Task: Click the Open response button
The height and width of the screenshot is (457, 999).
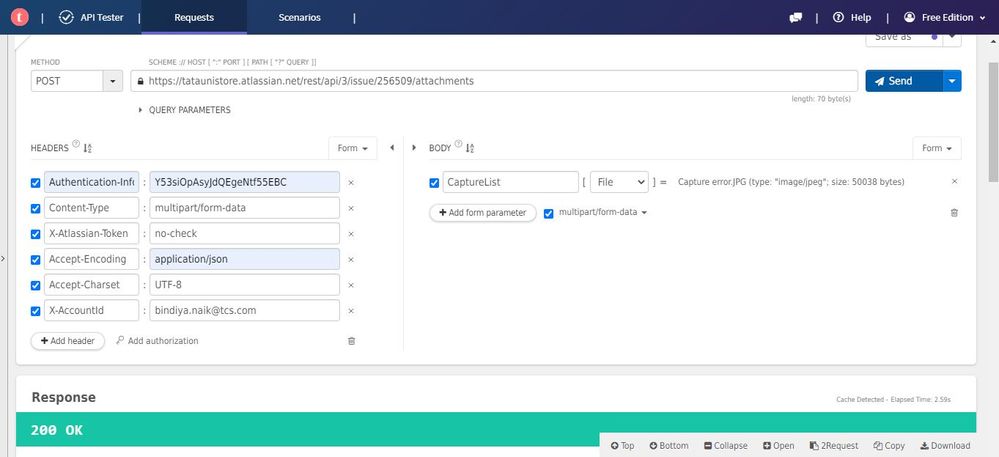Action: 779,446
